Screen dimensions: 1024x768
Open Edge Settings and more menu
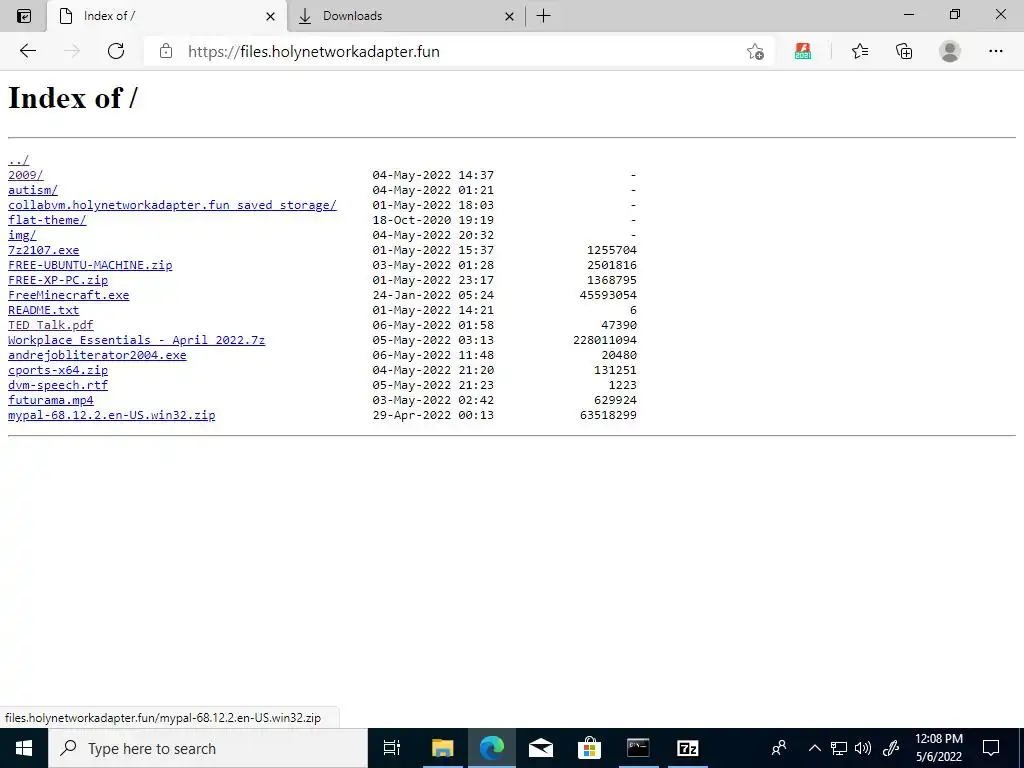click(x=995, y=51)
